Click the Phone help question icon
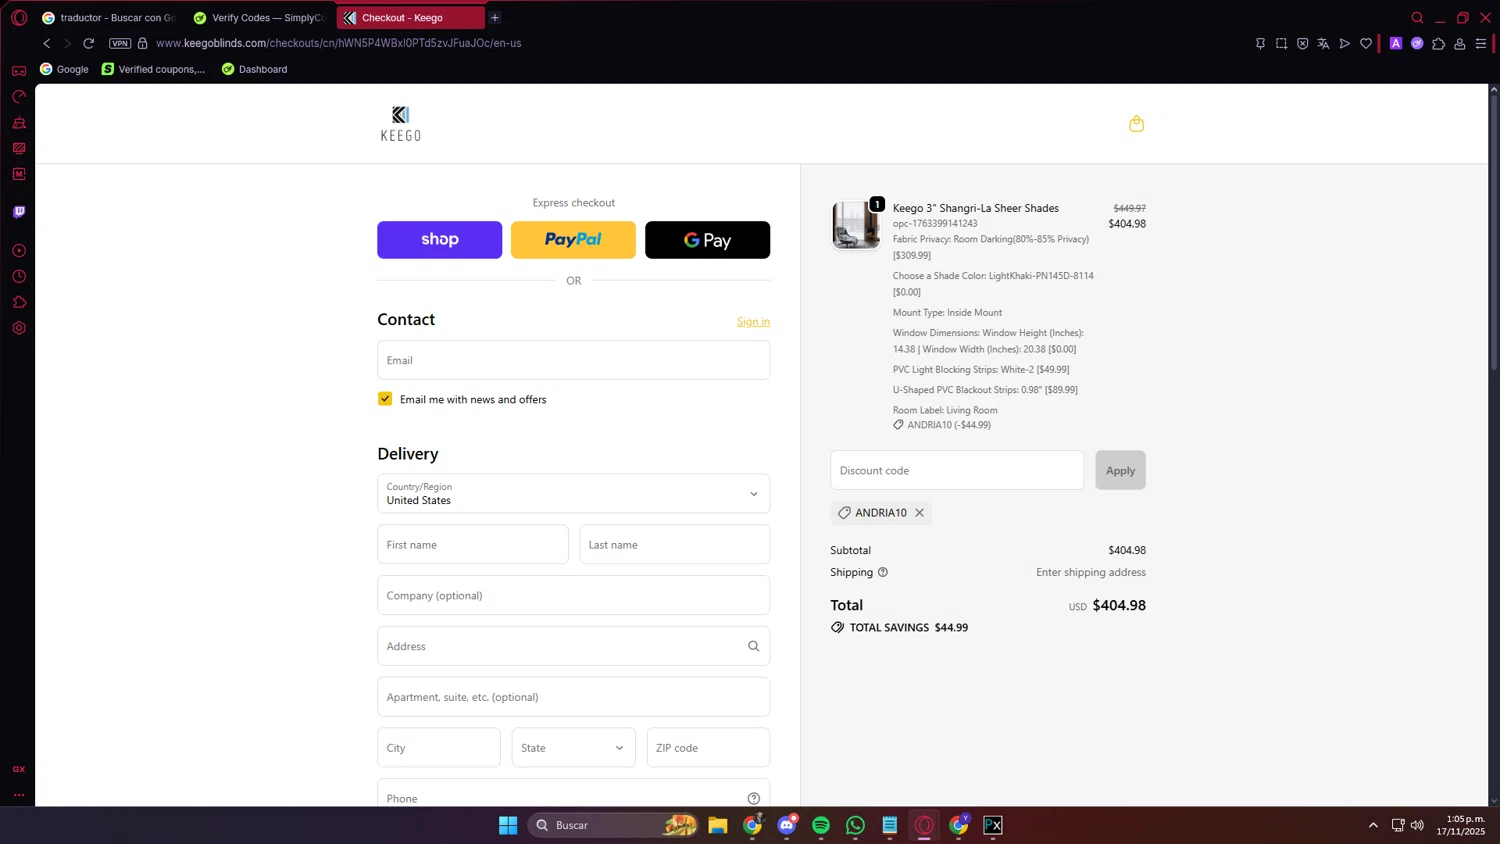 [754, 798]
